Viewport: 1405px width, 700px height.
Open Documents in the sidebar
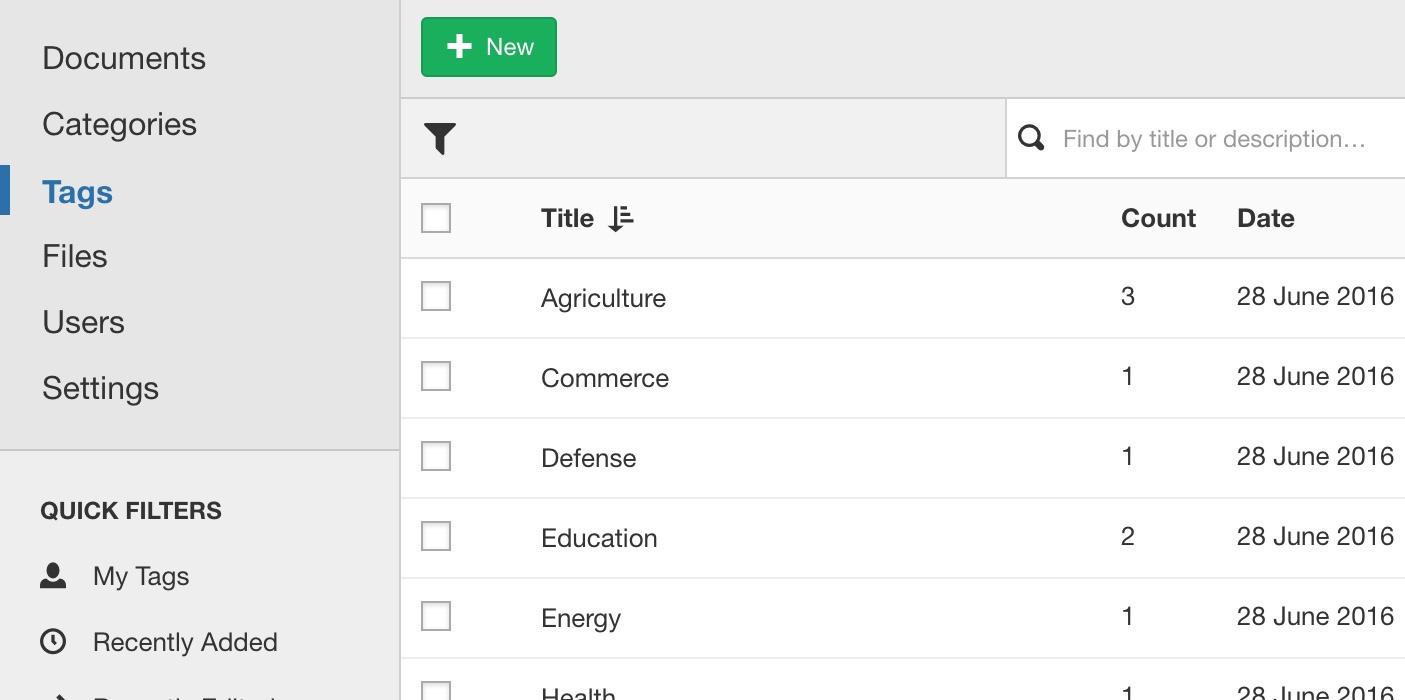[x=124, y=58]
